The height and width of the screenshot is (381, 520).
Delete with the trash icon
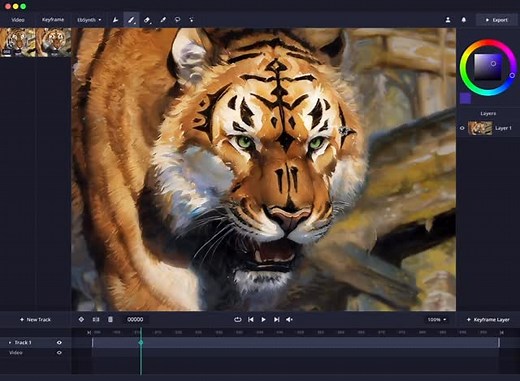pos(110,319)
